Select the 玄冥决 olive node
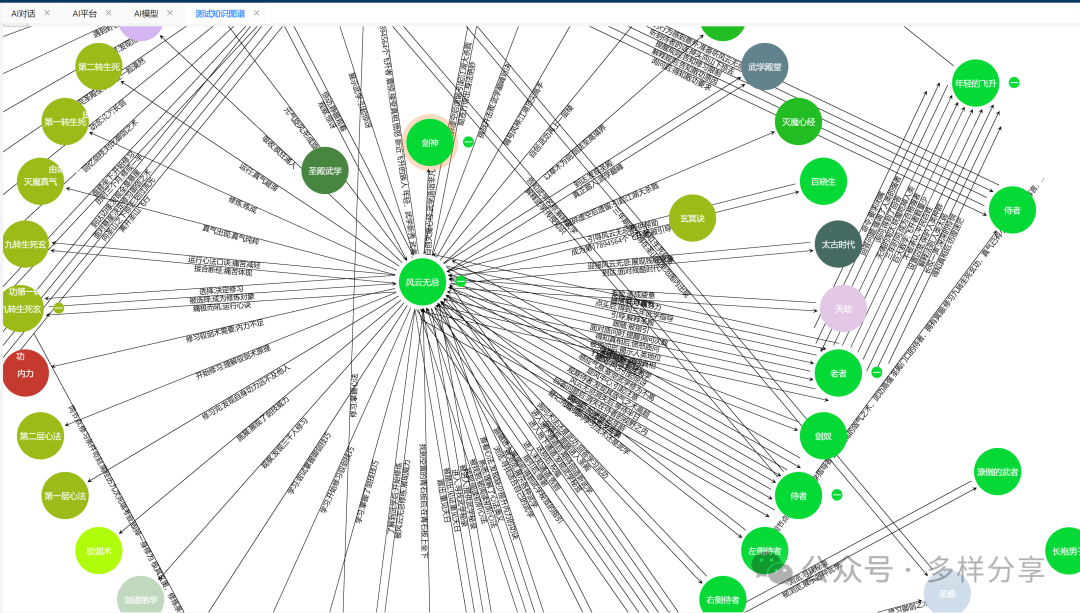This screenshot has height=613, width=1080. pos(692,218)
